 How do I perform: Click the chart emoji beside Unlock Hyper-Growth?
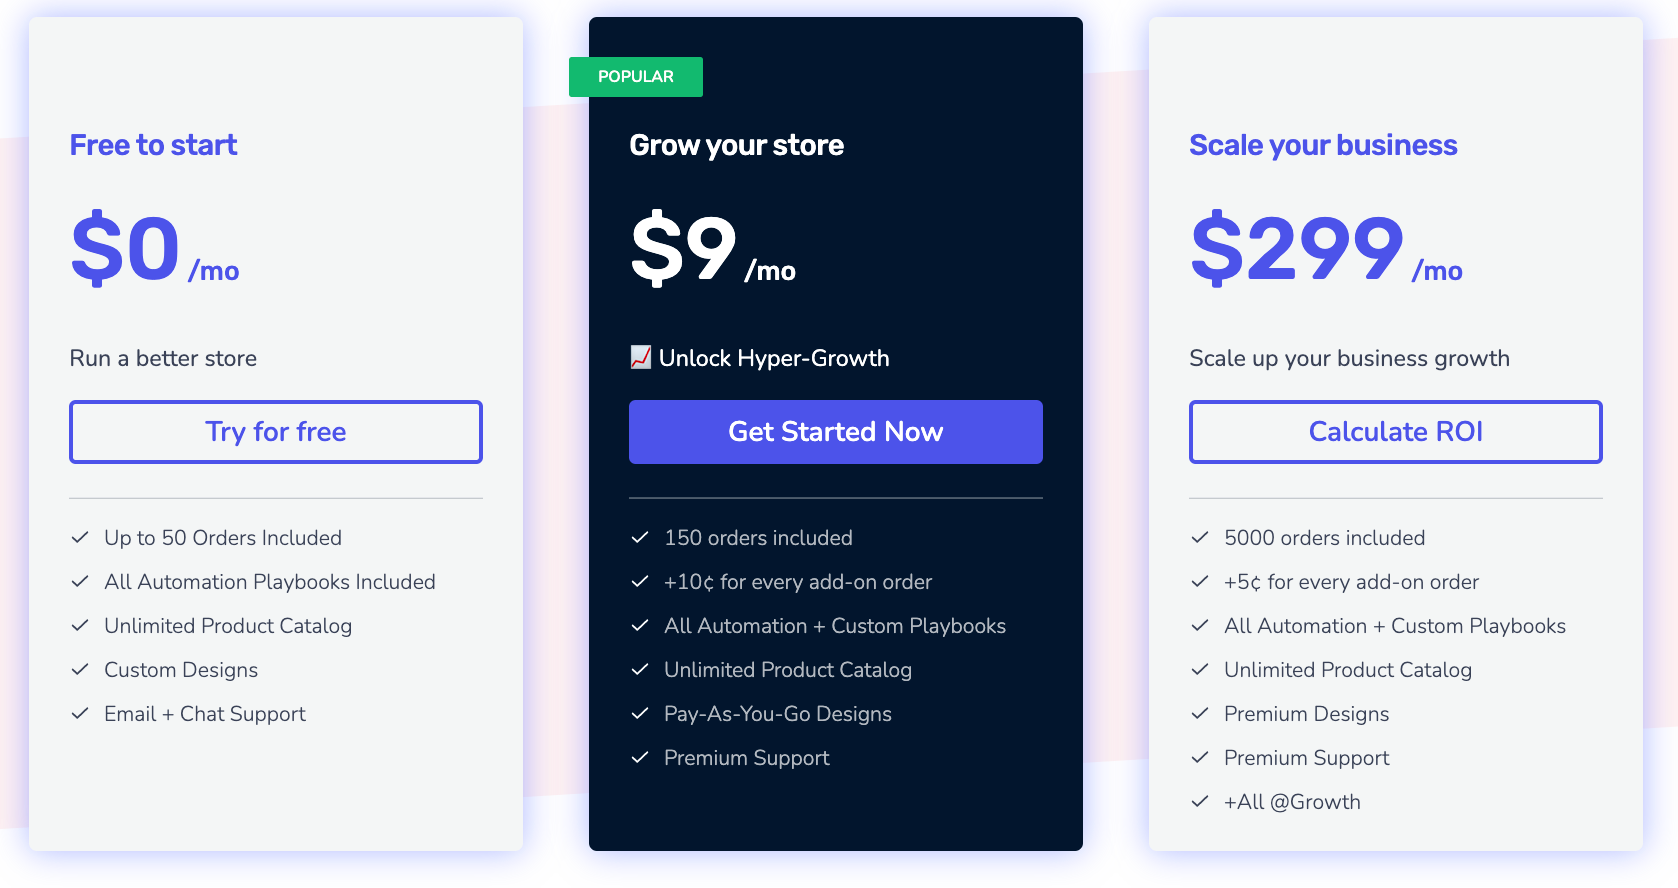(641, 357)
